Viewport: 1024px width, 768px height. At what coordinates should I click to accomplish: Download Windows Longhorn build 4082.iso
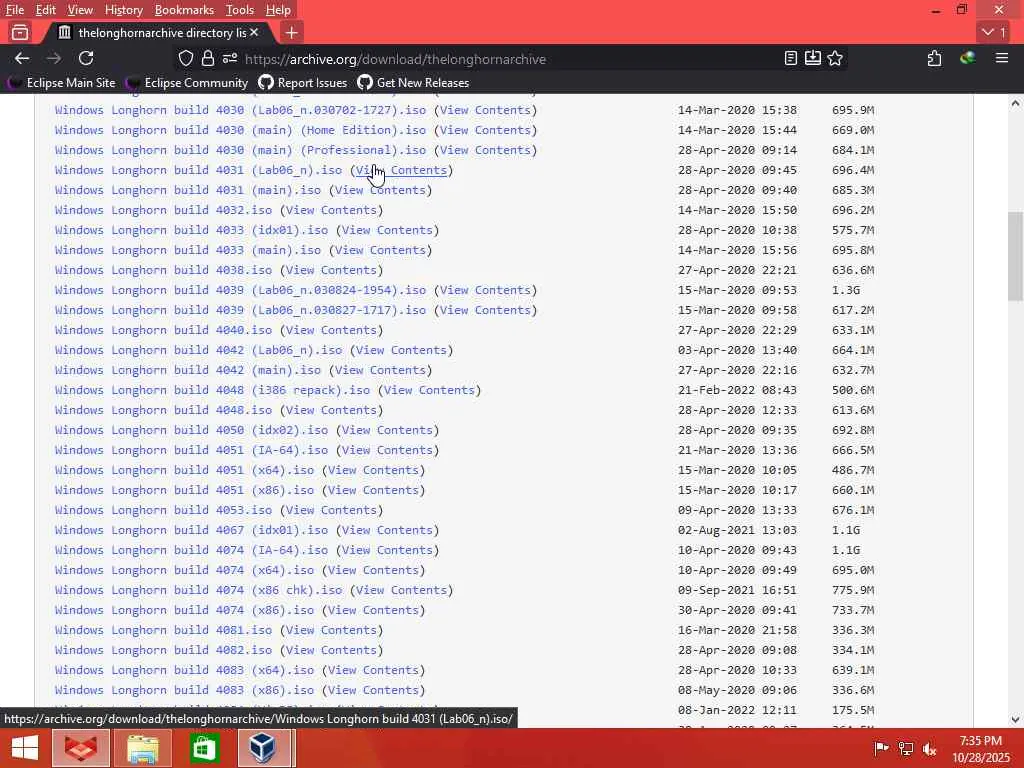click(163, 650)
